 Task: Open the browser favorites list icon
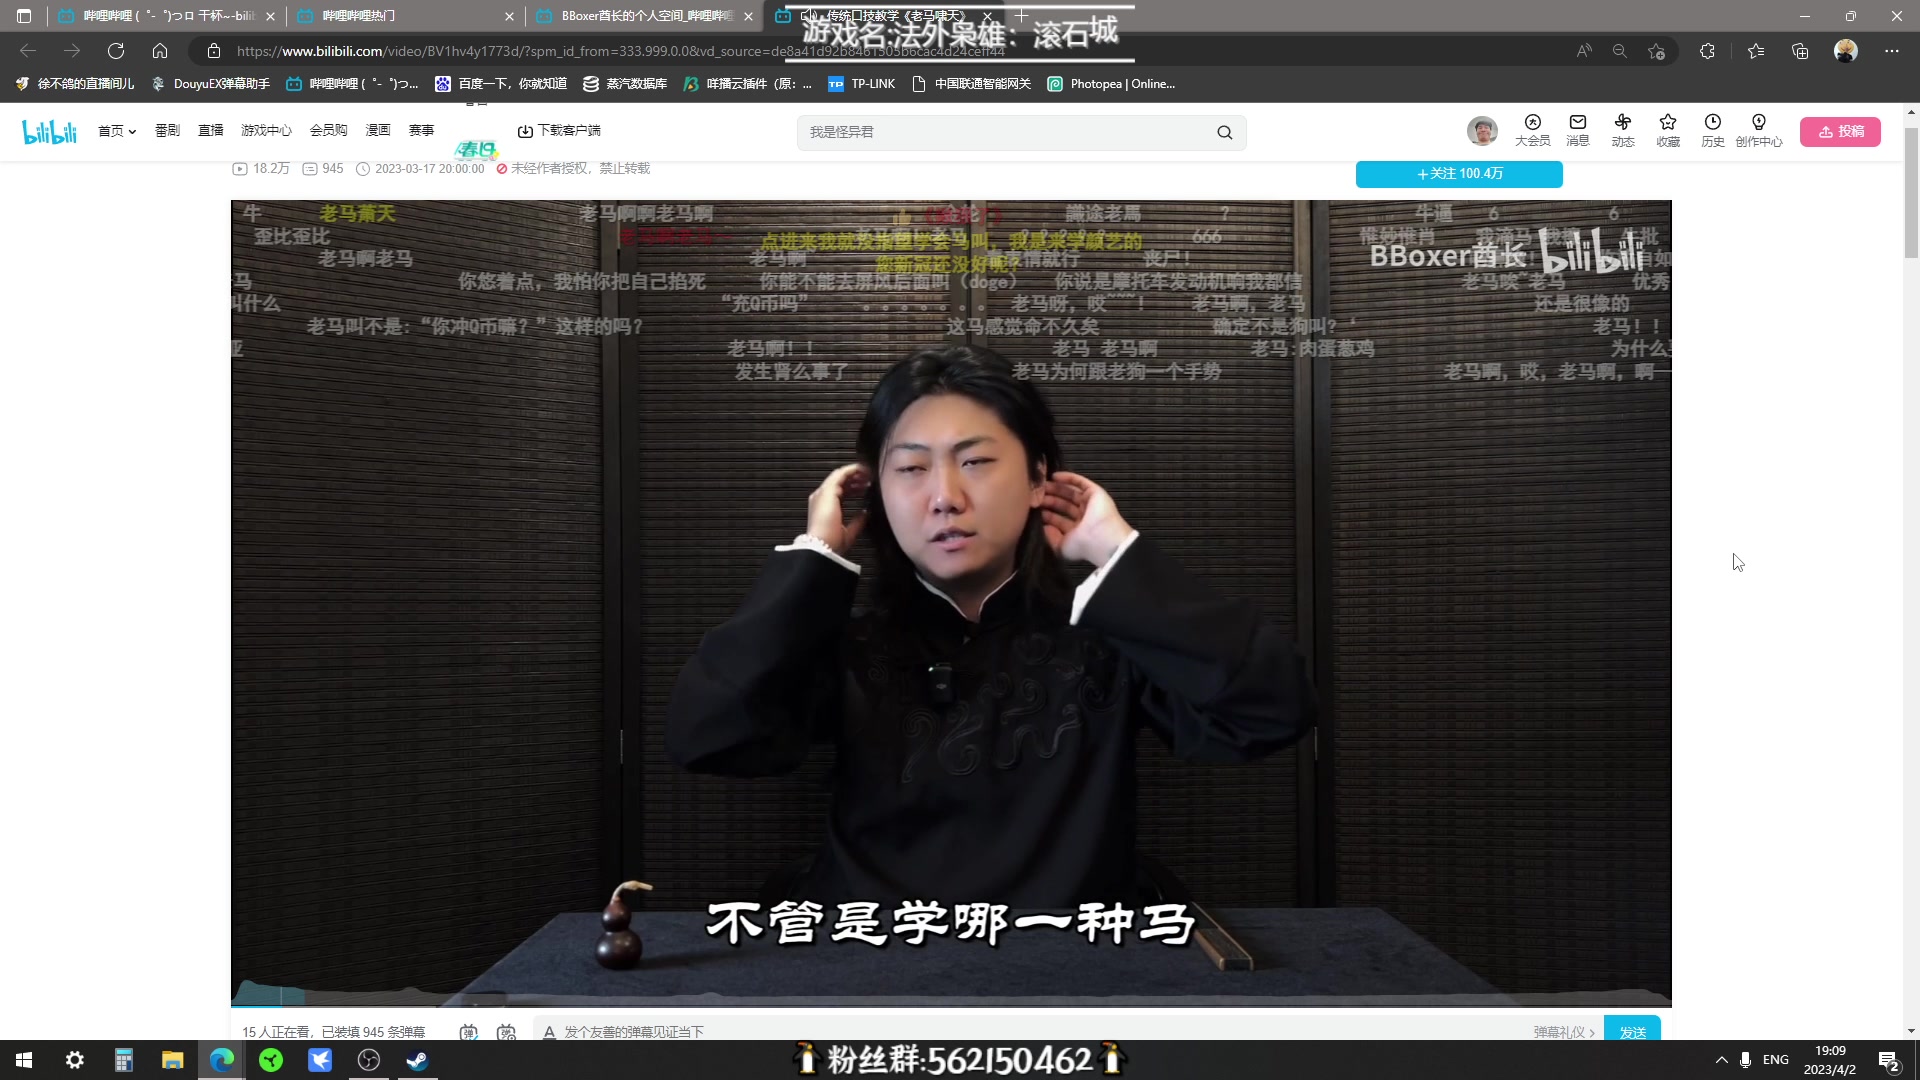pyautogui.click(x=1756, y=51)
